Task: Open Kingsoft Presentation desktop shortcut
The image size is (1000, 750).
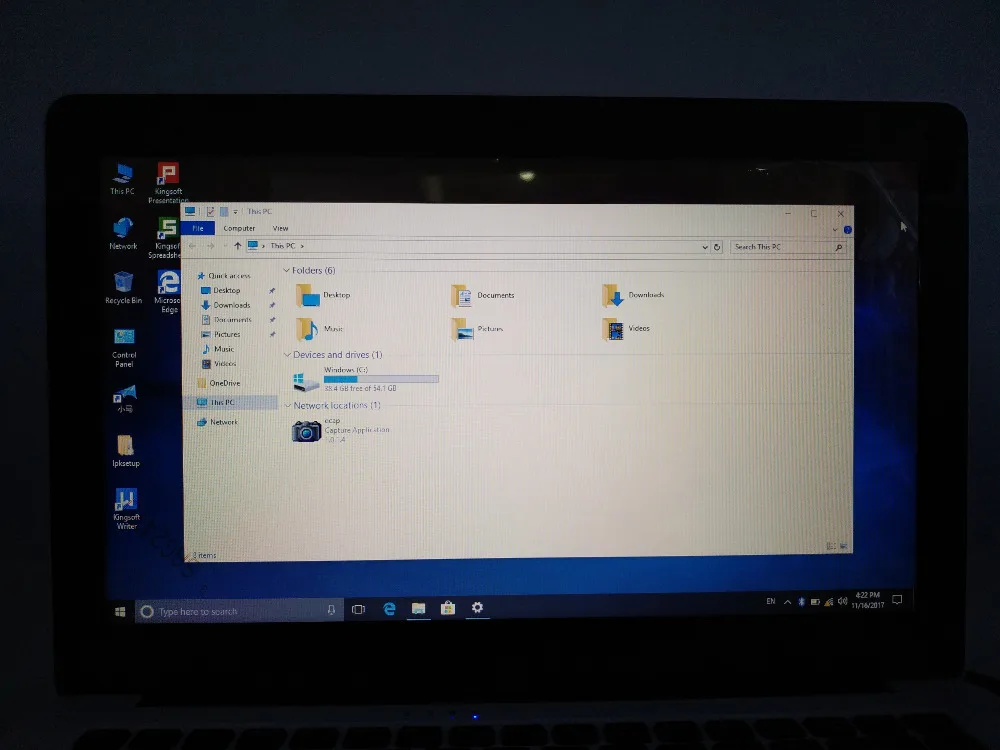Action: pyautogui.click(x=168, y=182)
